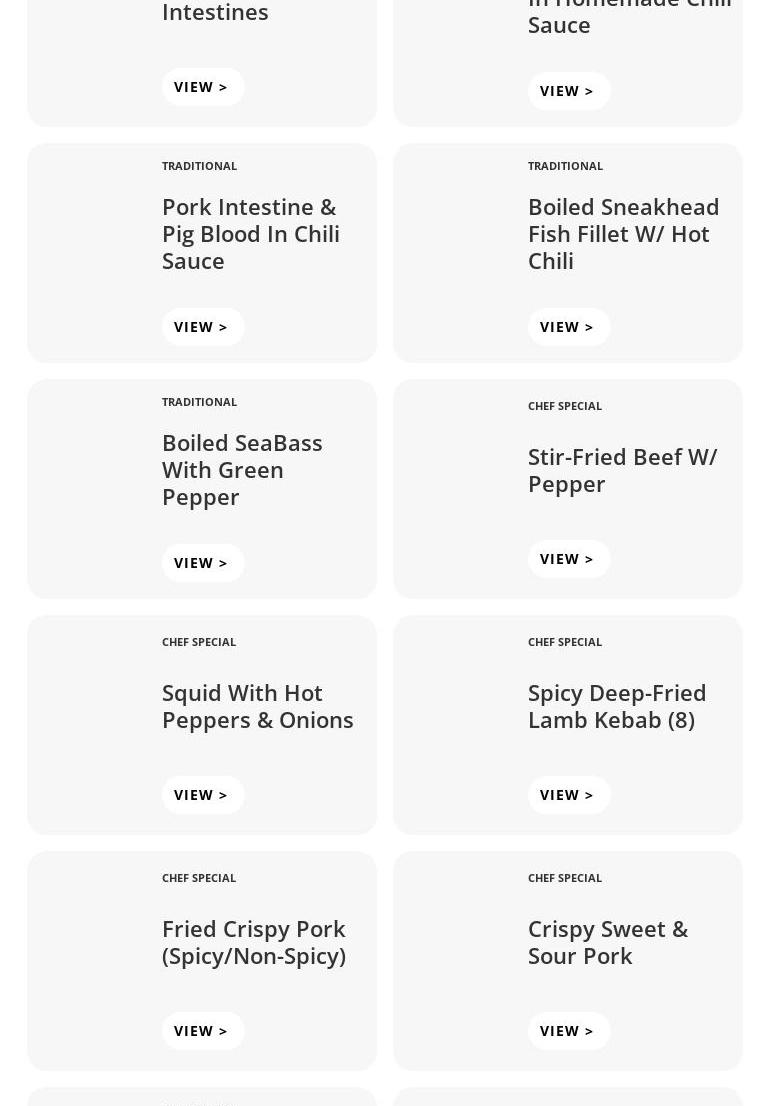Click View button in Homemade Chili Sauce card

(x=568, y=91)
